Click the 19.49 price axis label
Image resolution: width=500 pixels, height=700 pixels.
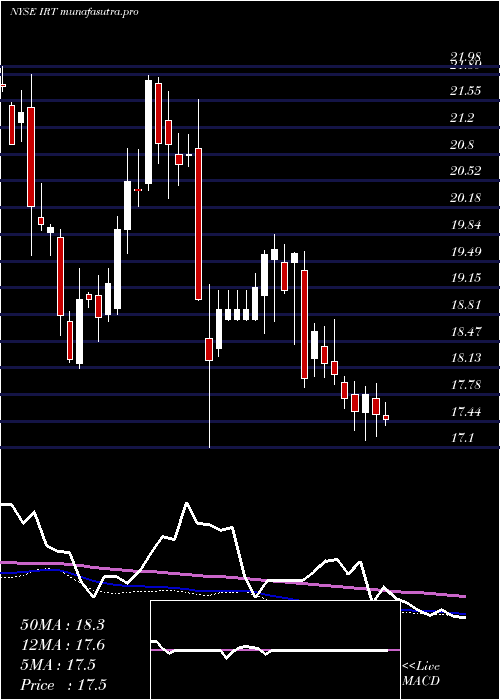click(x=466, y=251)
